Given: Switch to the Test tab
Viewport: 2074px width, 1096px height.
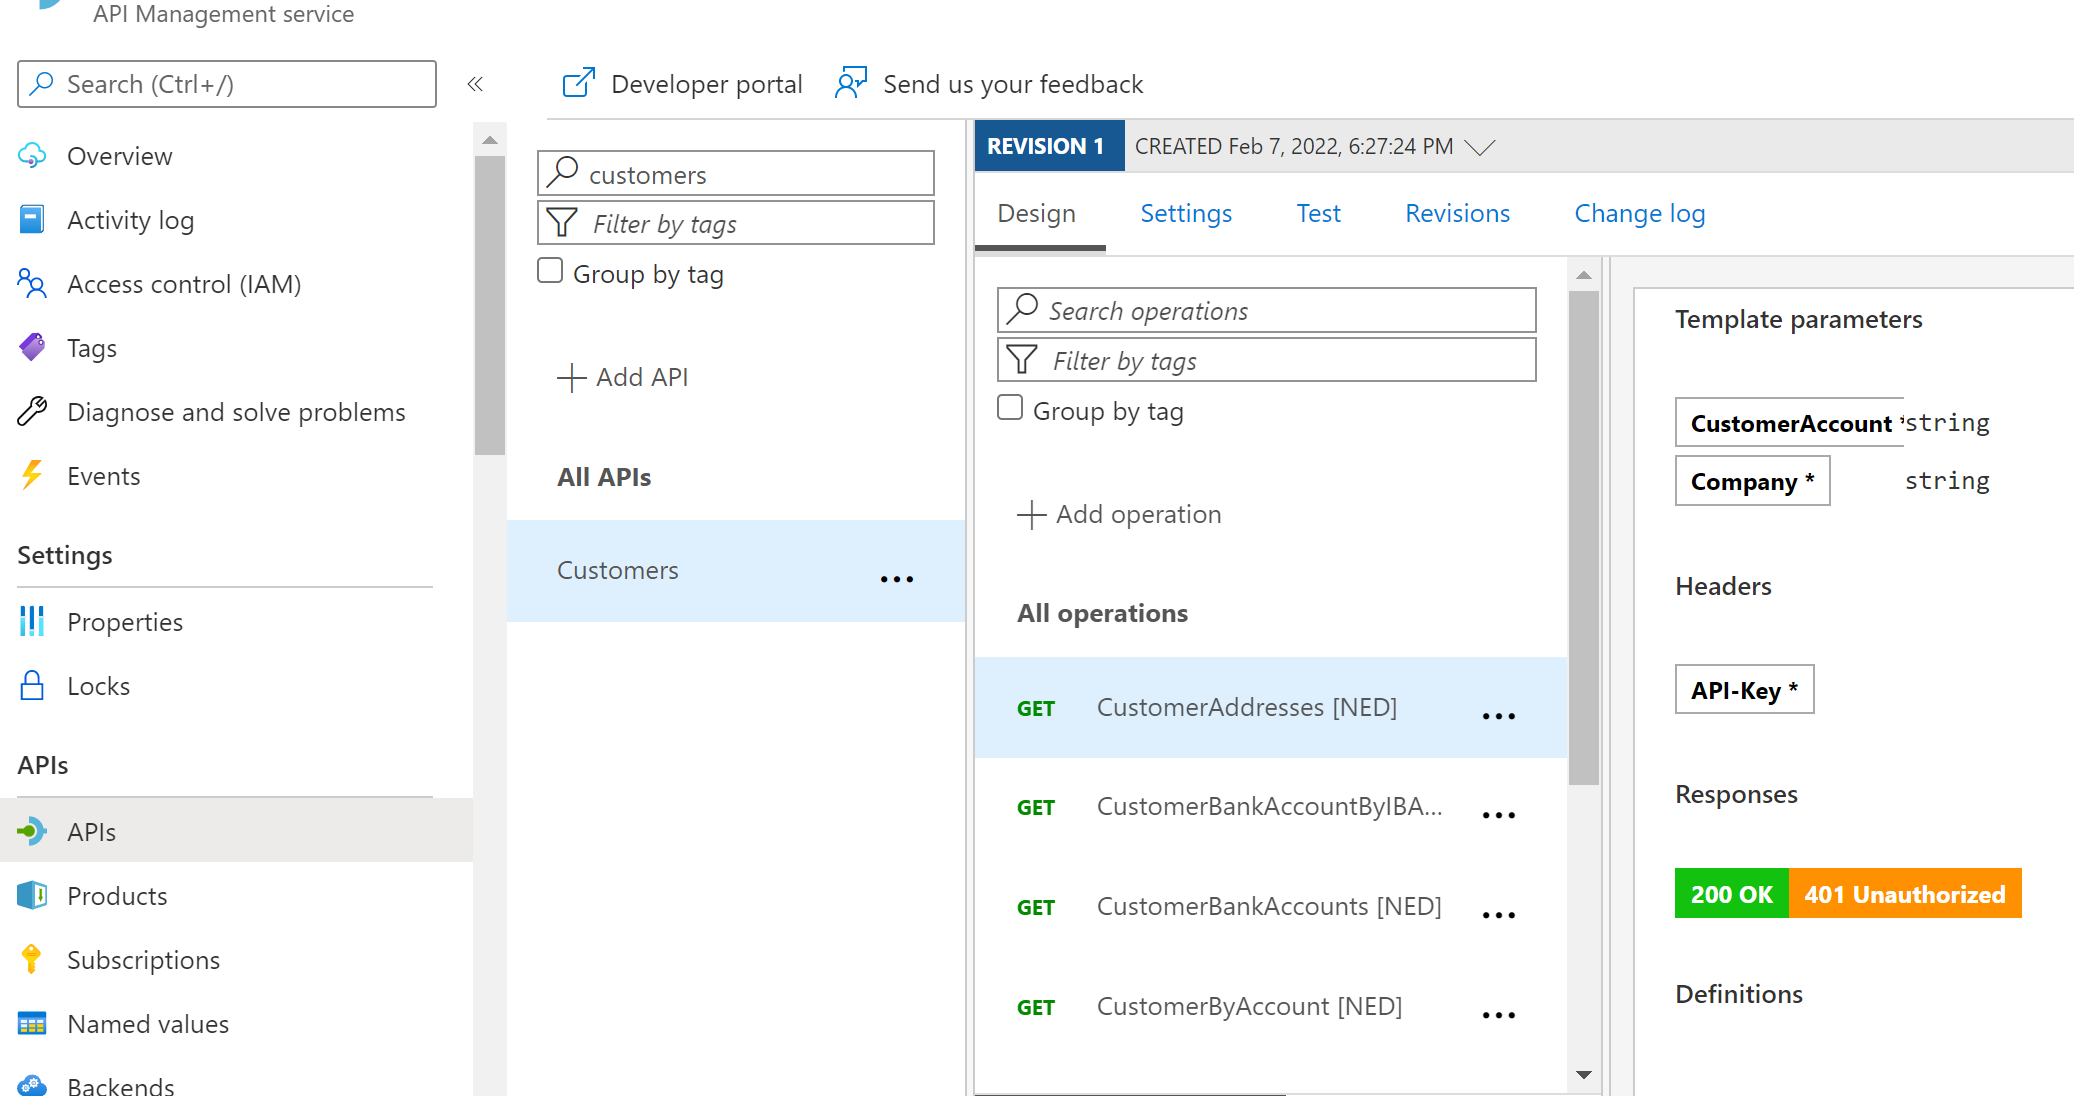Looking at the screenshot, I should (1319, 213).
